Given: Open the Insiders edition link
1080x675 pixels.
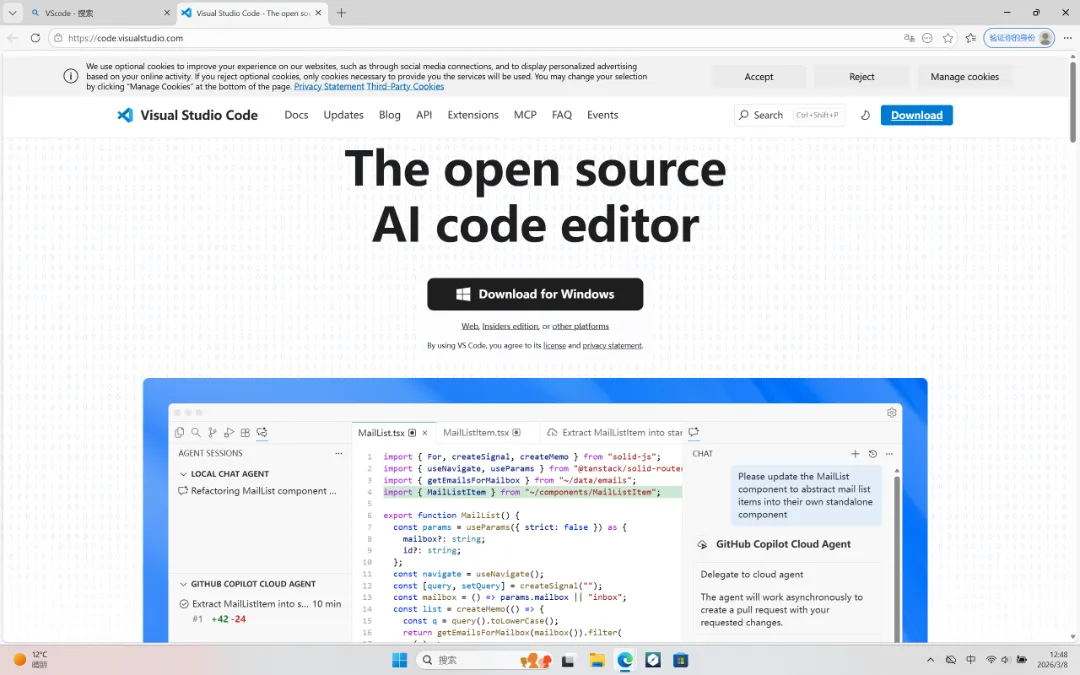Looking at the screenshot, I should (510, 326).
